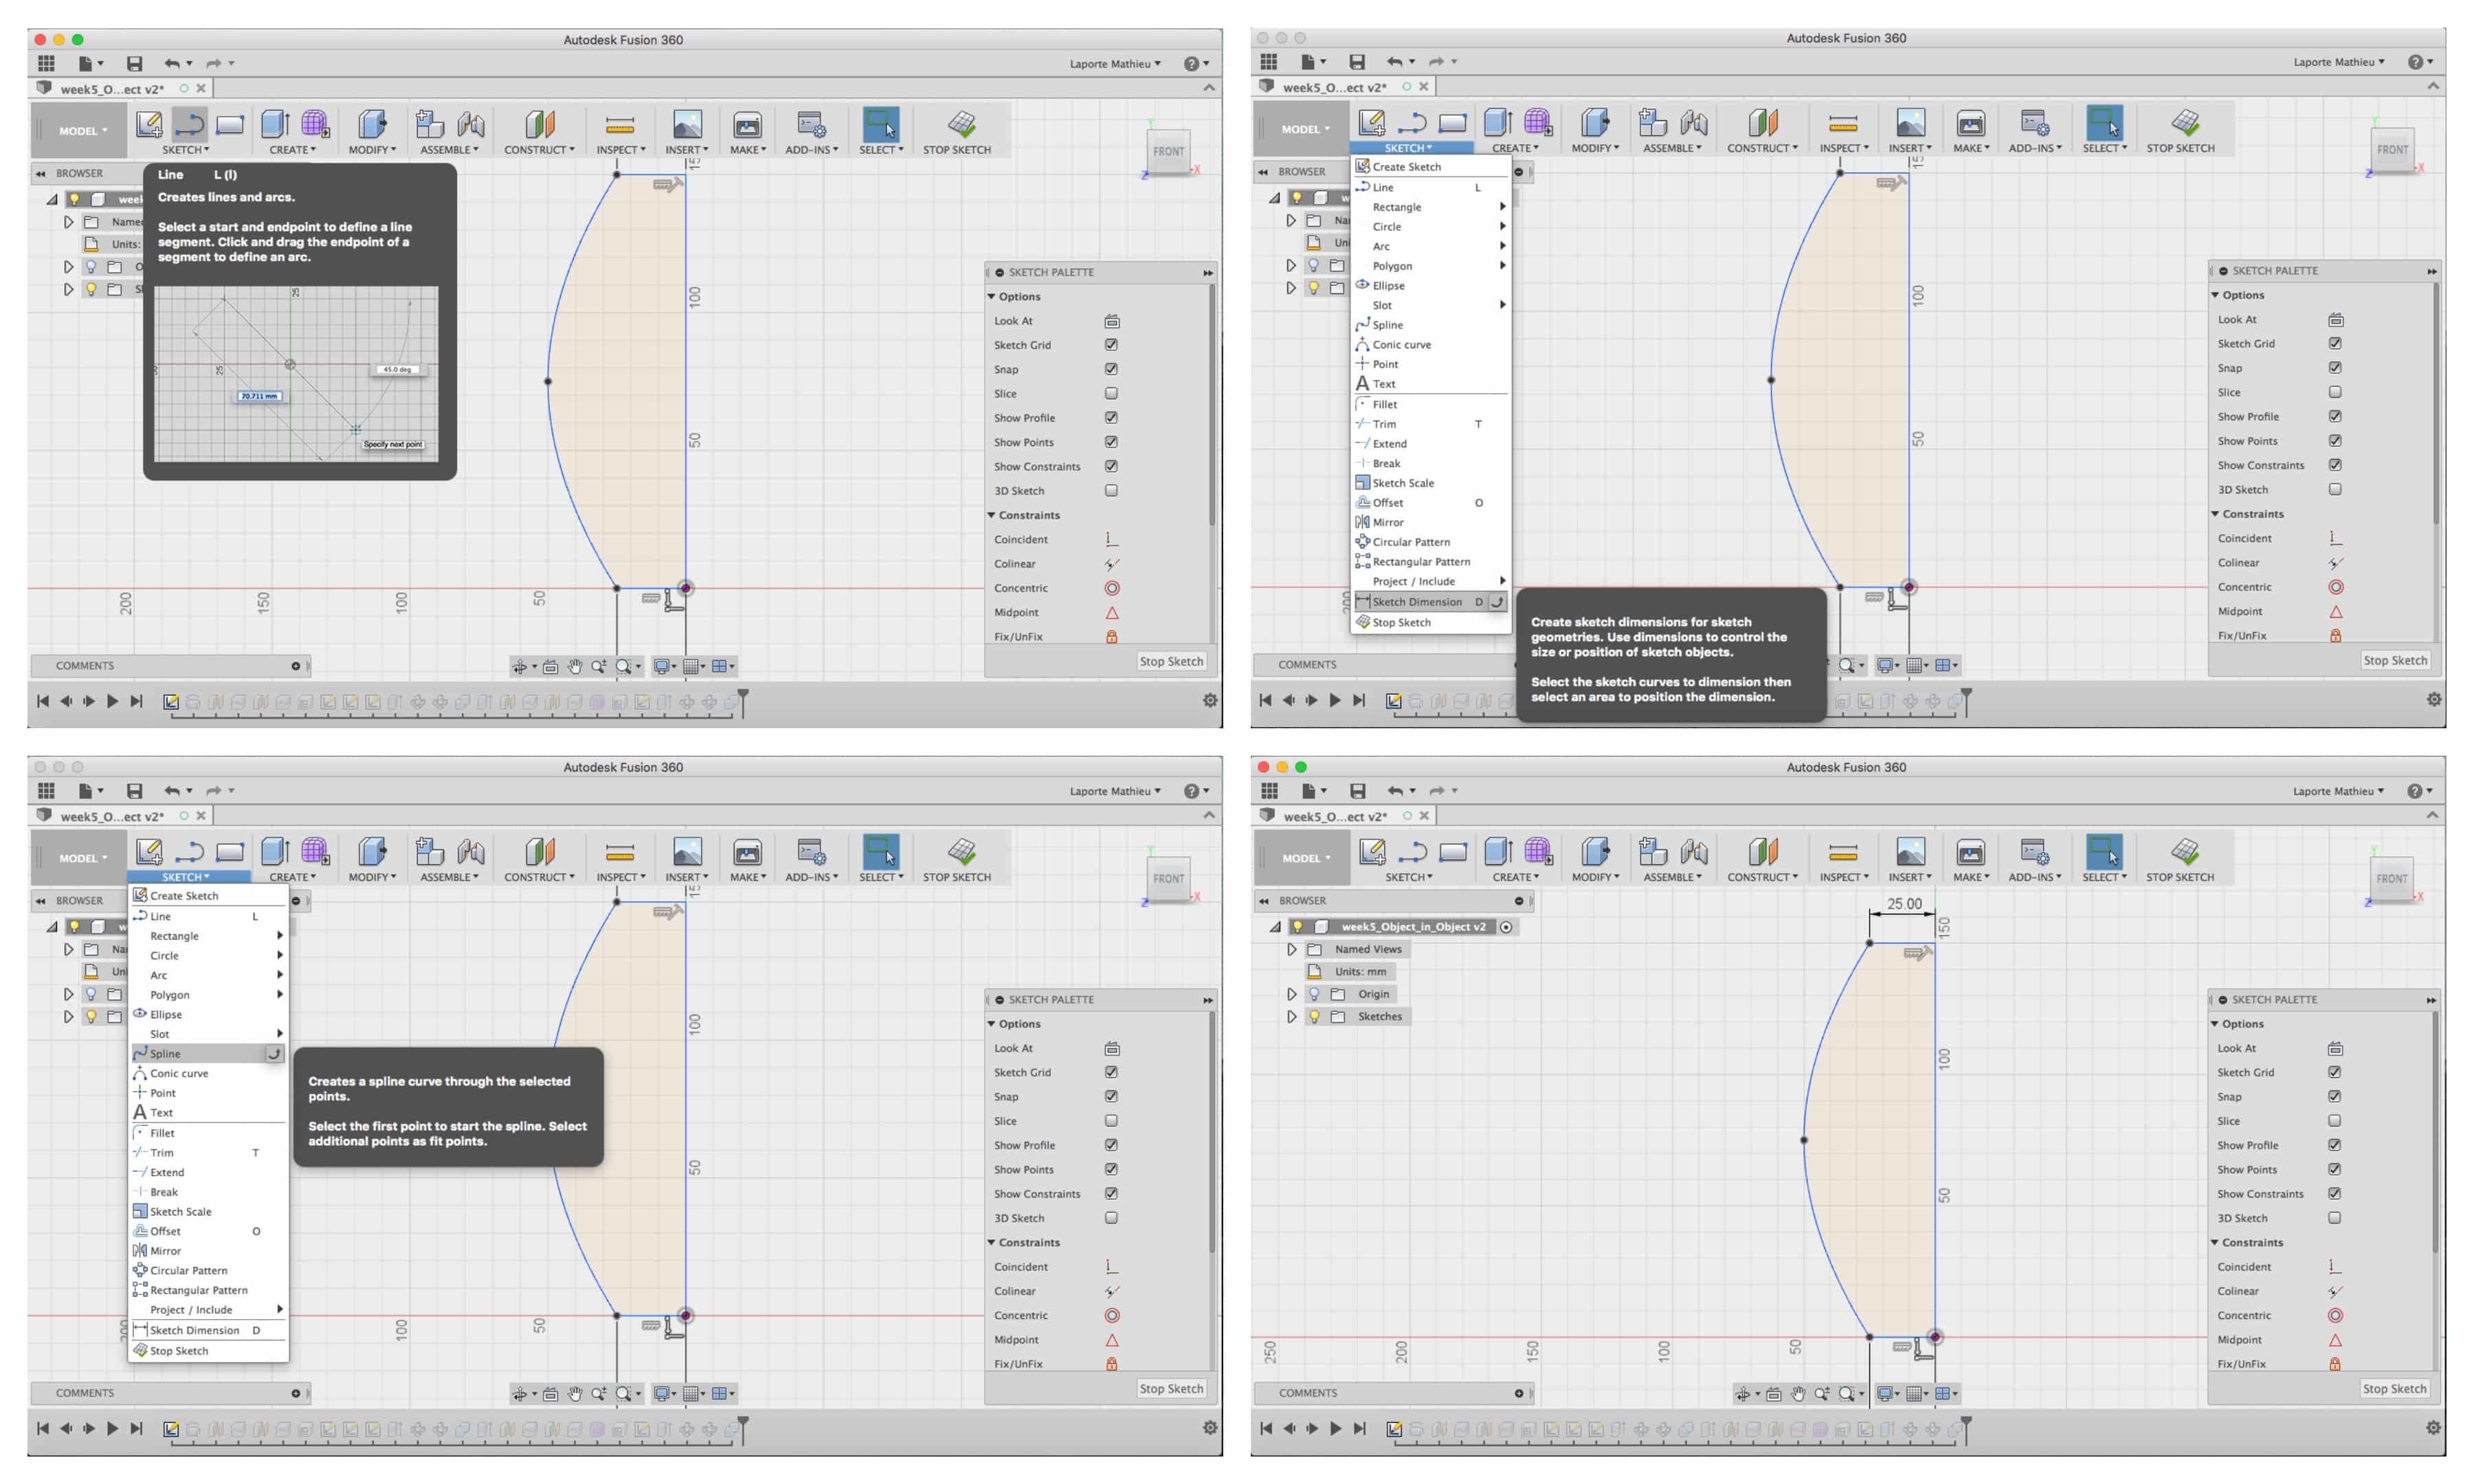The width and height of the screenshot is (2474, 1484).
Task: In the window with the 25.00 dimension, click the Press Pull icon above MODIFY
Action: pyautogui.click(x=1594, y=852)
